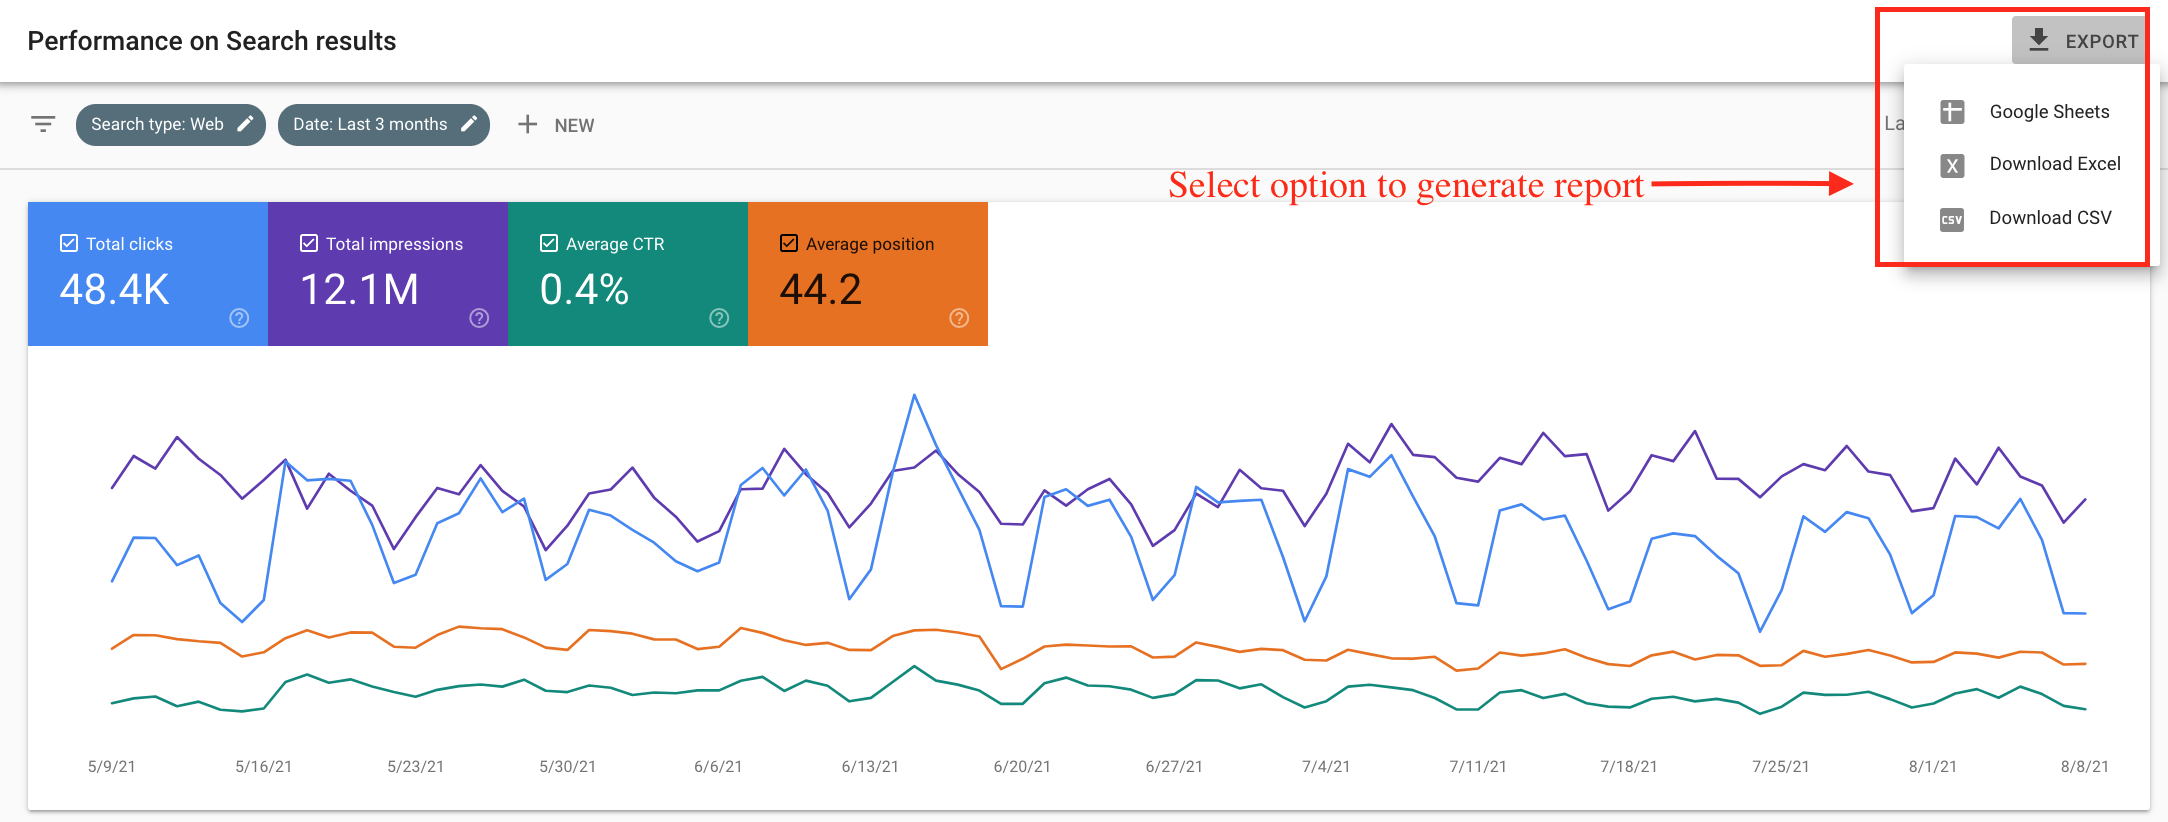Viewport: 2168px width, 822px height.
Task: Toggle the Average position checkbox off
Action: coord(788,242)
